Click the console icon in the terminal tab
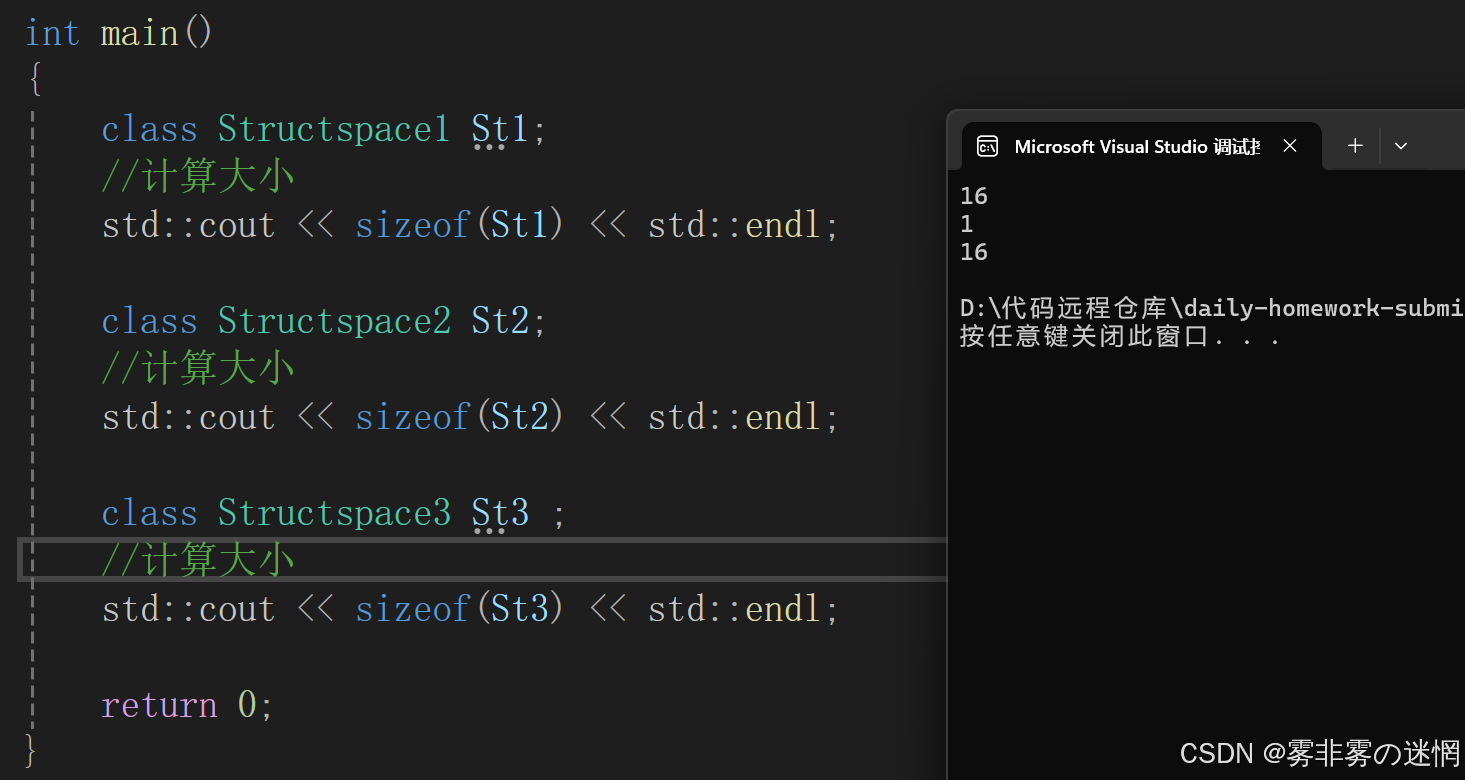Image resolution: width=1465 pixels, height=780 pixels. pyautogui.click(x=987, y=147)
